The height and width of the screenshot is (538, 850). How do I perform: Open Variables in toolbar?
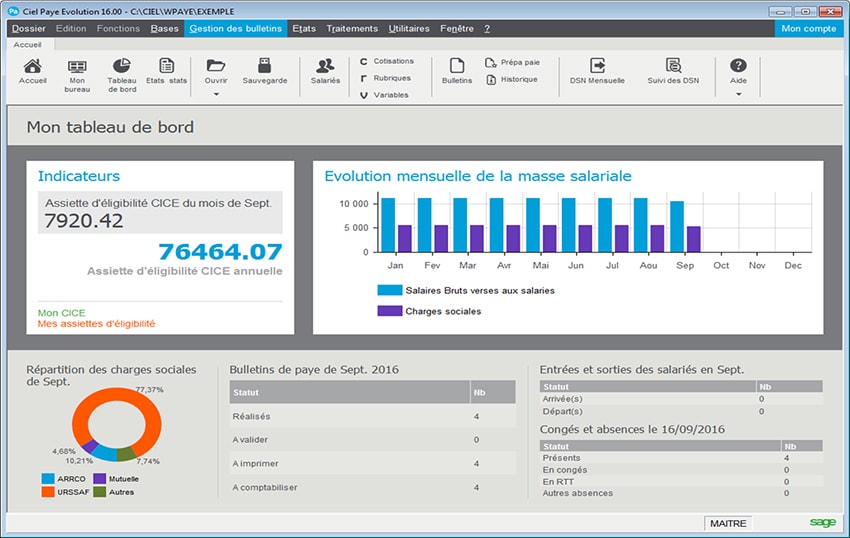[x=384, y=95]
